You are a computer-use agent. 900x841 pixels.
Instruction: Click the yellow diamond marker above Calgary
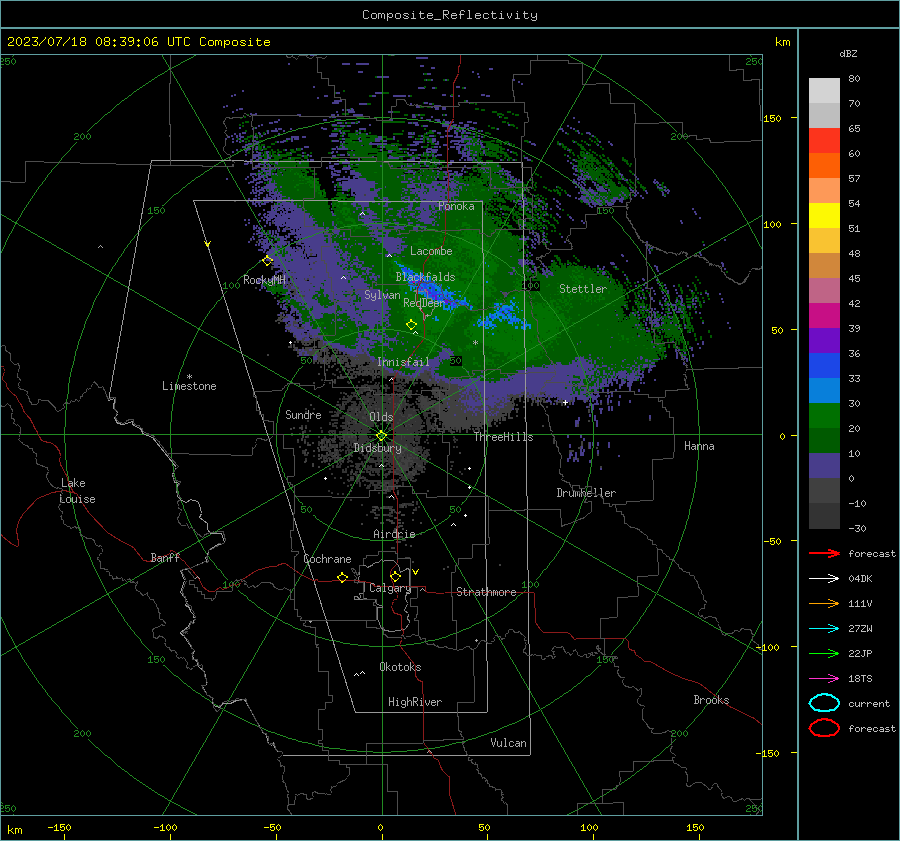[395, 576]
